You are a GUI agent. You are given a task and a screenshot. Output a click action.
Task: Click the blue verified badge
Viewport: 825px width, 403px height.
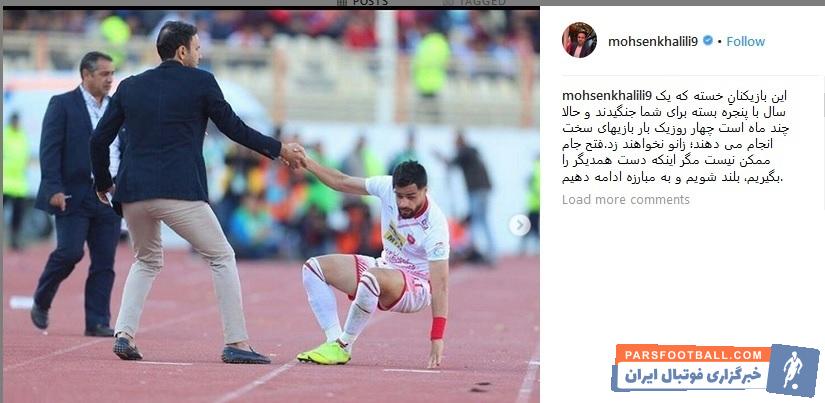click(x=708, y=41)
